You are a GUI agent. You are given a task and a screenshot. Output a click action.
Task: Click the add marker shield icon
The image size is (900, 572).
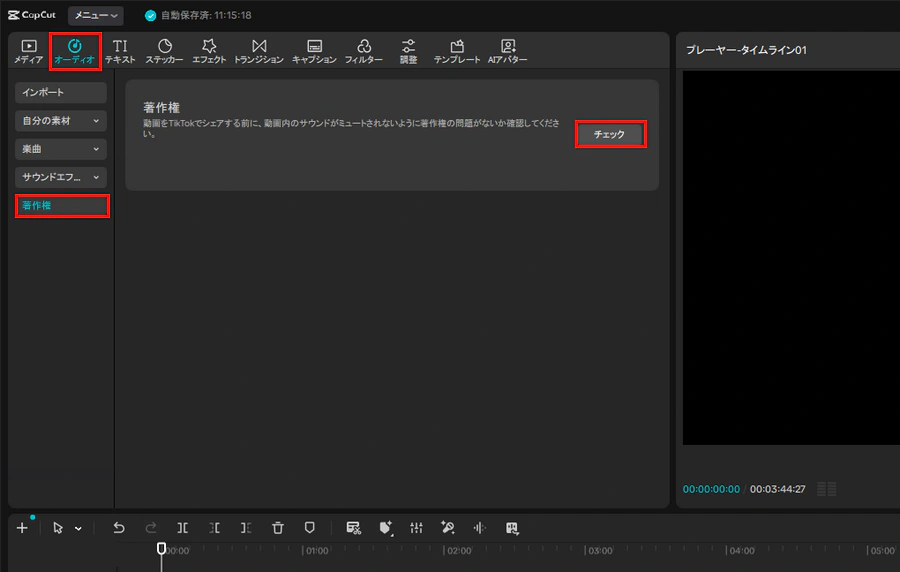coord(309,528)
